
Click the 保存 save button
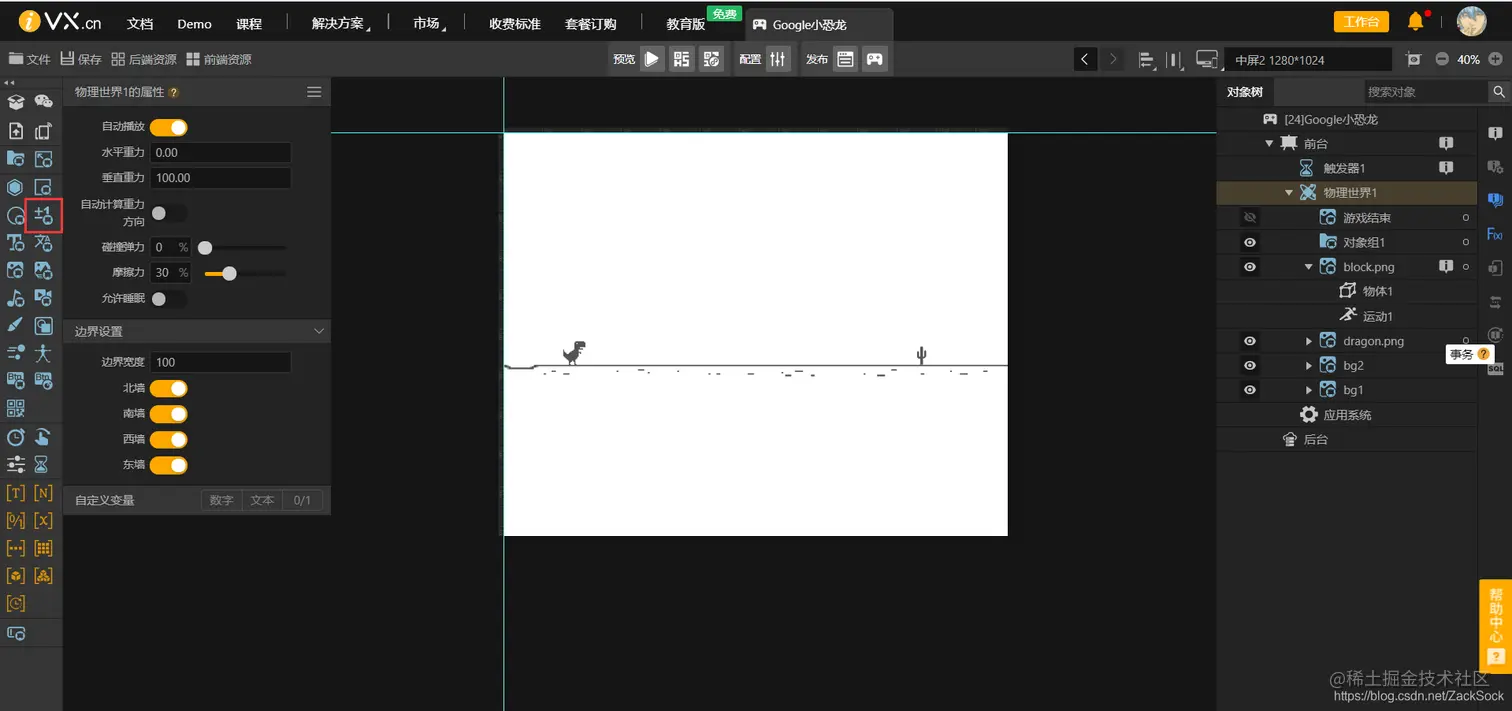pos(81,59)
